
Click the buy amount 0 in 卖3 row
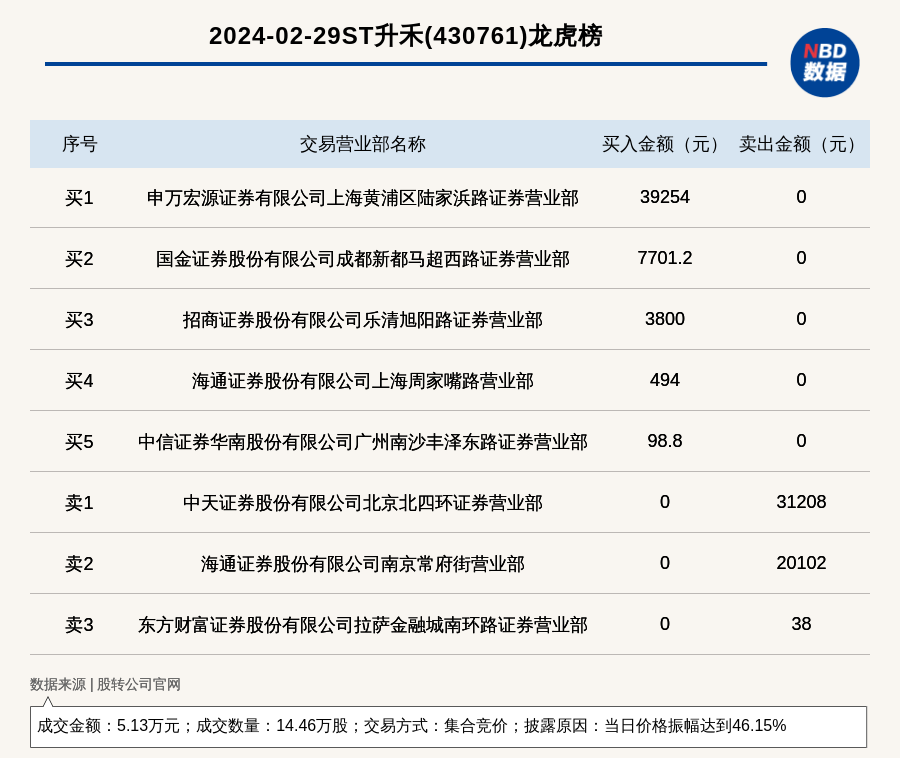(x=665, y=624)
